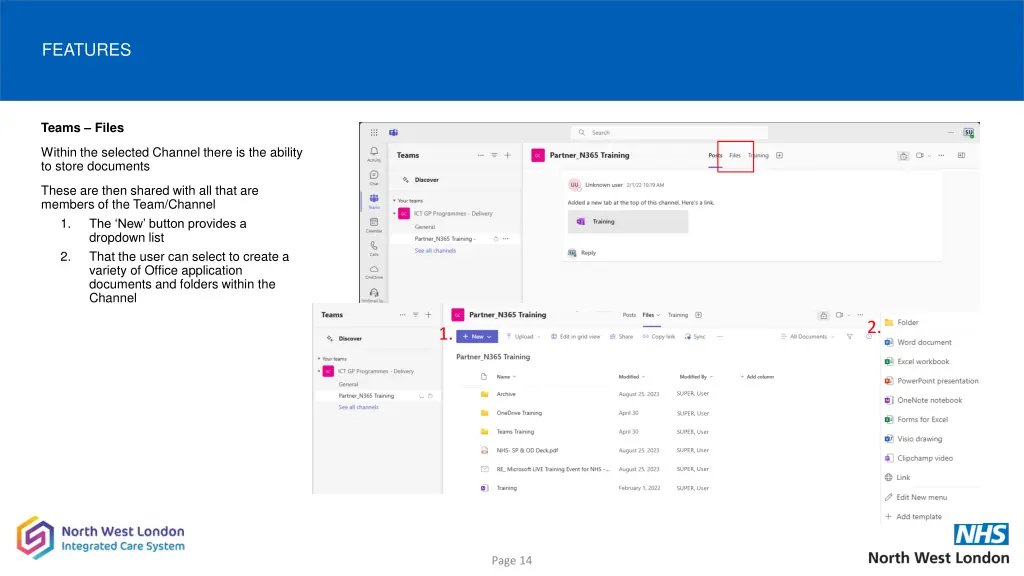Open the Modified column header dropdown

tap(632, 377)
